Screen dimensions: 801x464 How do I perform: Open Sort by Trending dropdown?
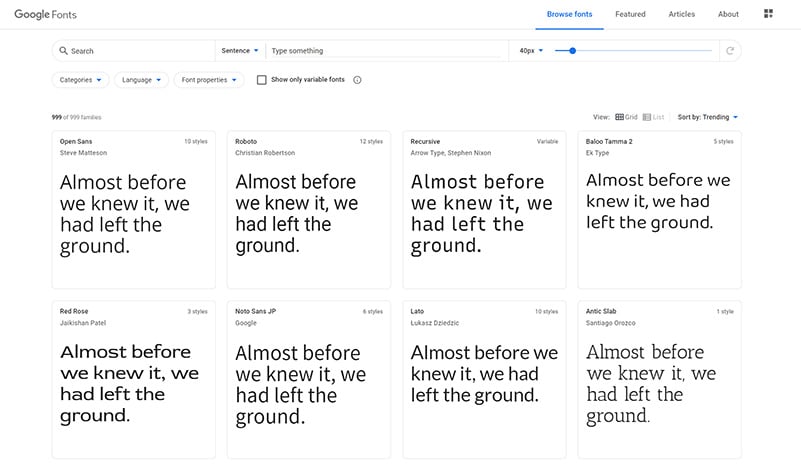pyautogui.click(x=708, y=117)
